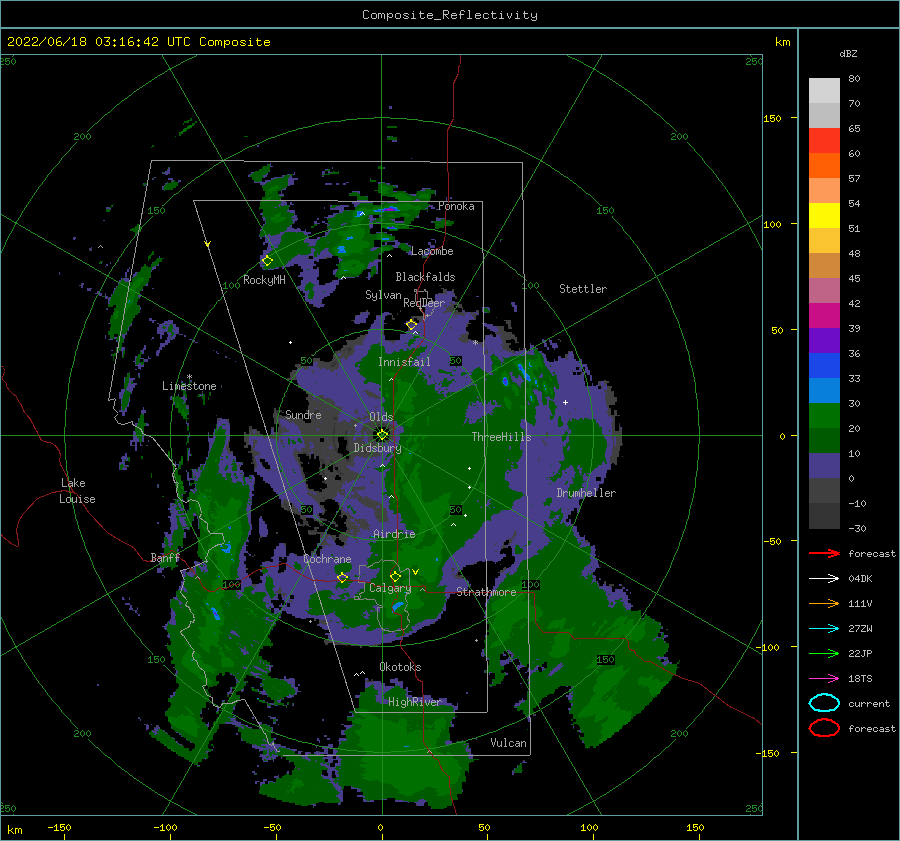Click the RockyMH label on map

pyautogui.click(x=264, y=280)
